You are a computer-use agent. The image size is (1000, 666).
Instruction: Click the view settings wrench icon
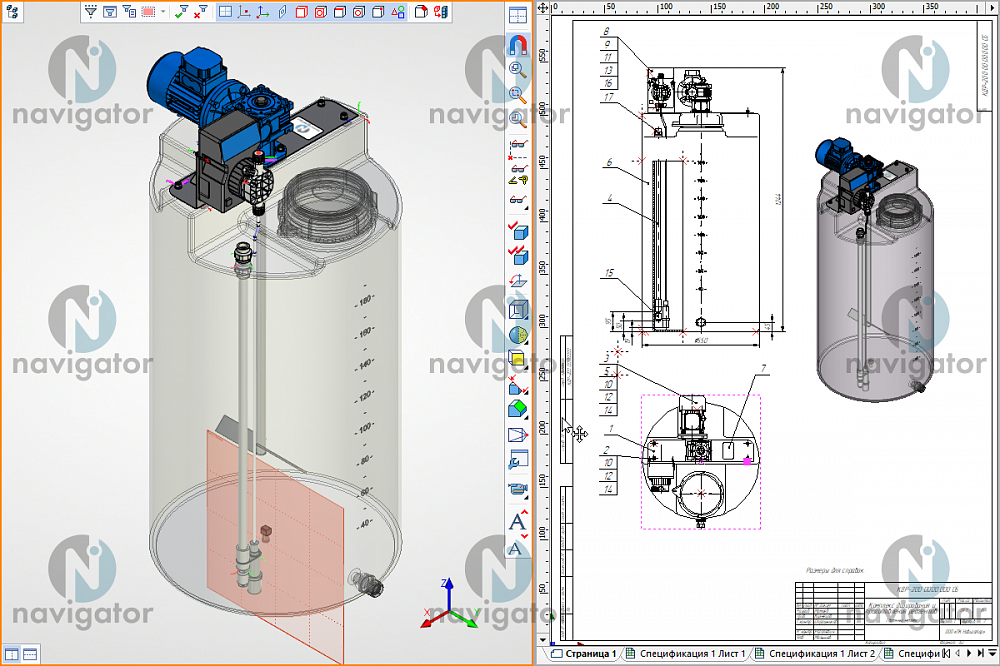[x=518, y=460]
